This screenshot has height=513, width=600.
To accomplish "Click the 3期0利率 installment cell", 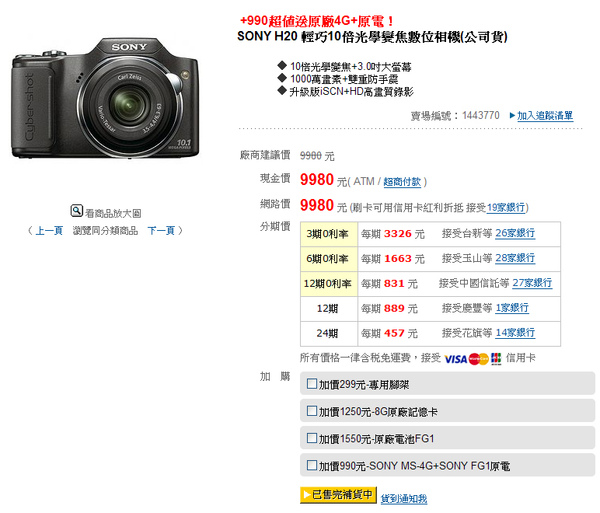I will [329, 234].
